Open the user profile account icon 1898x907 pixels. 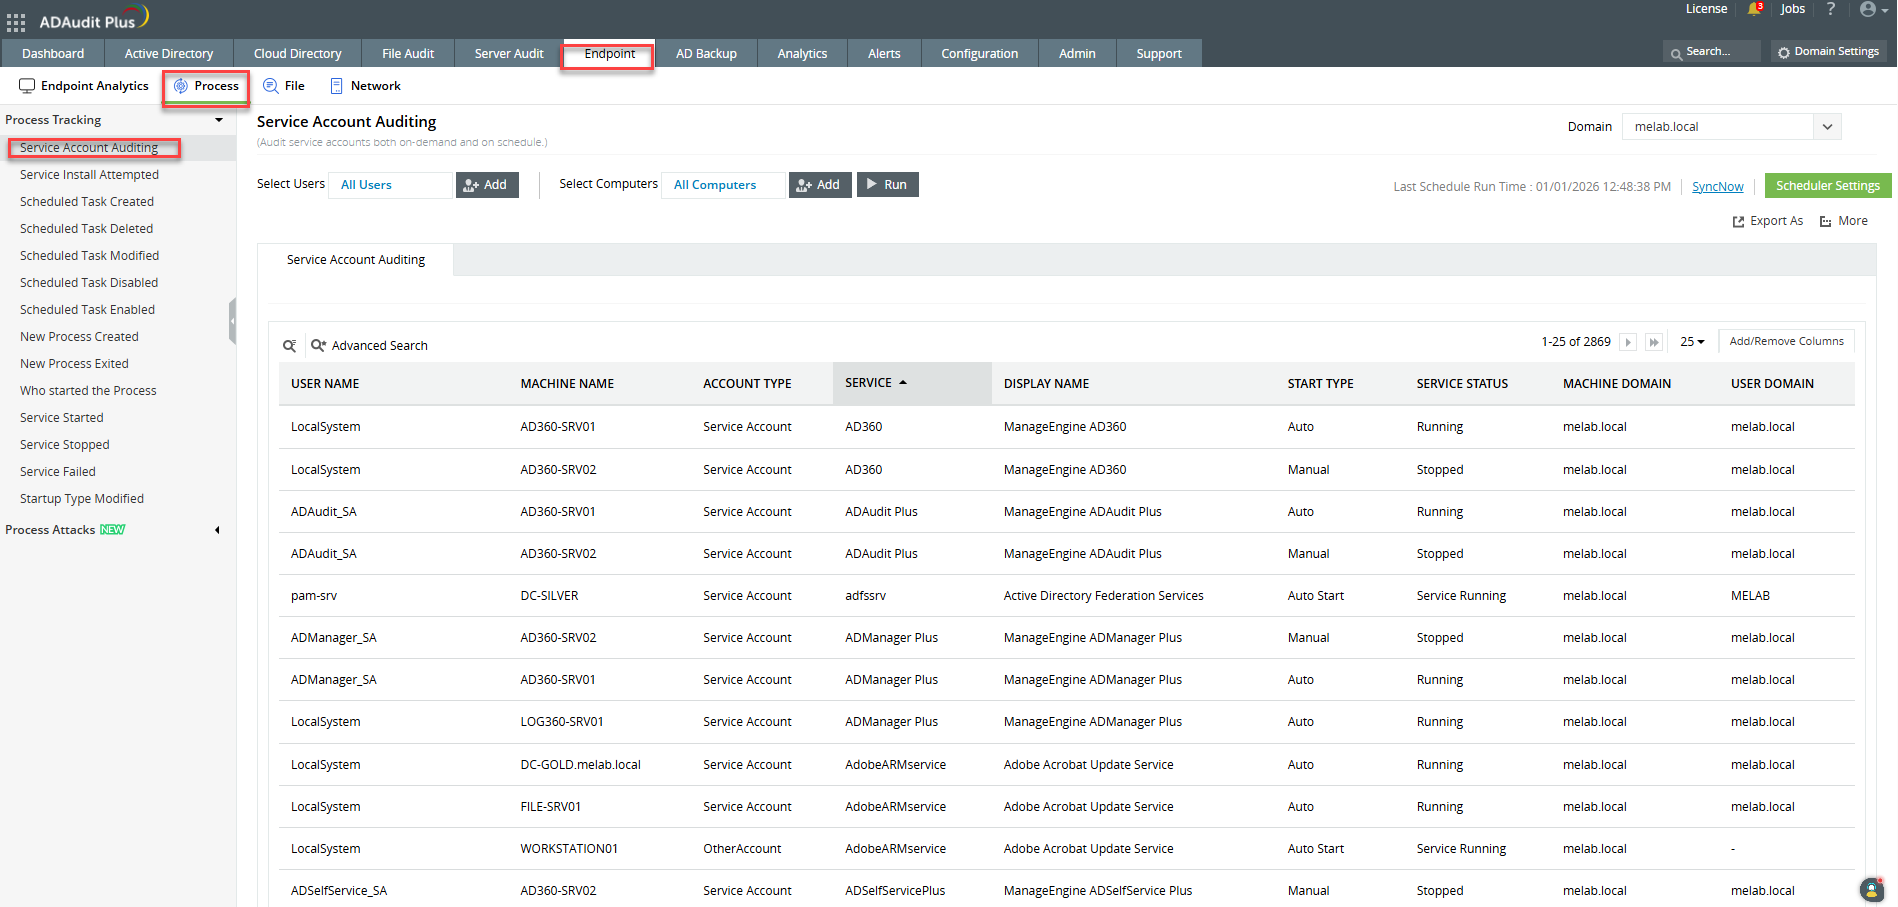(x=1867, y=9)
